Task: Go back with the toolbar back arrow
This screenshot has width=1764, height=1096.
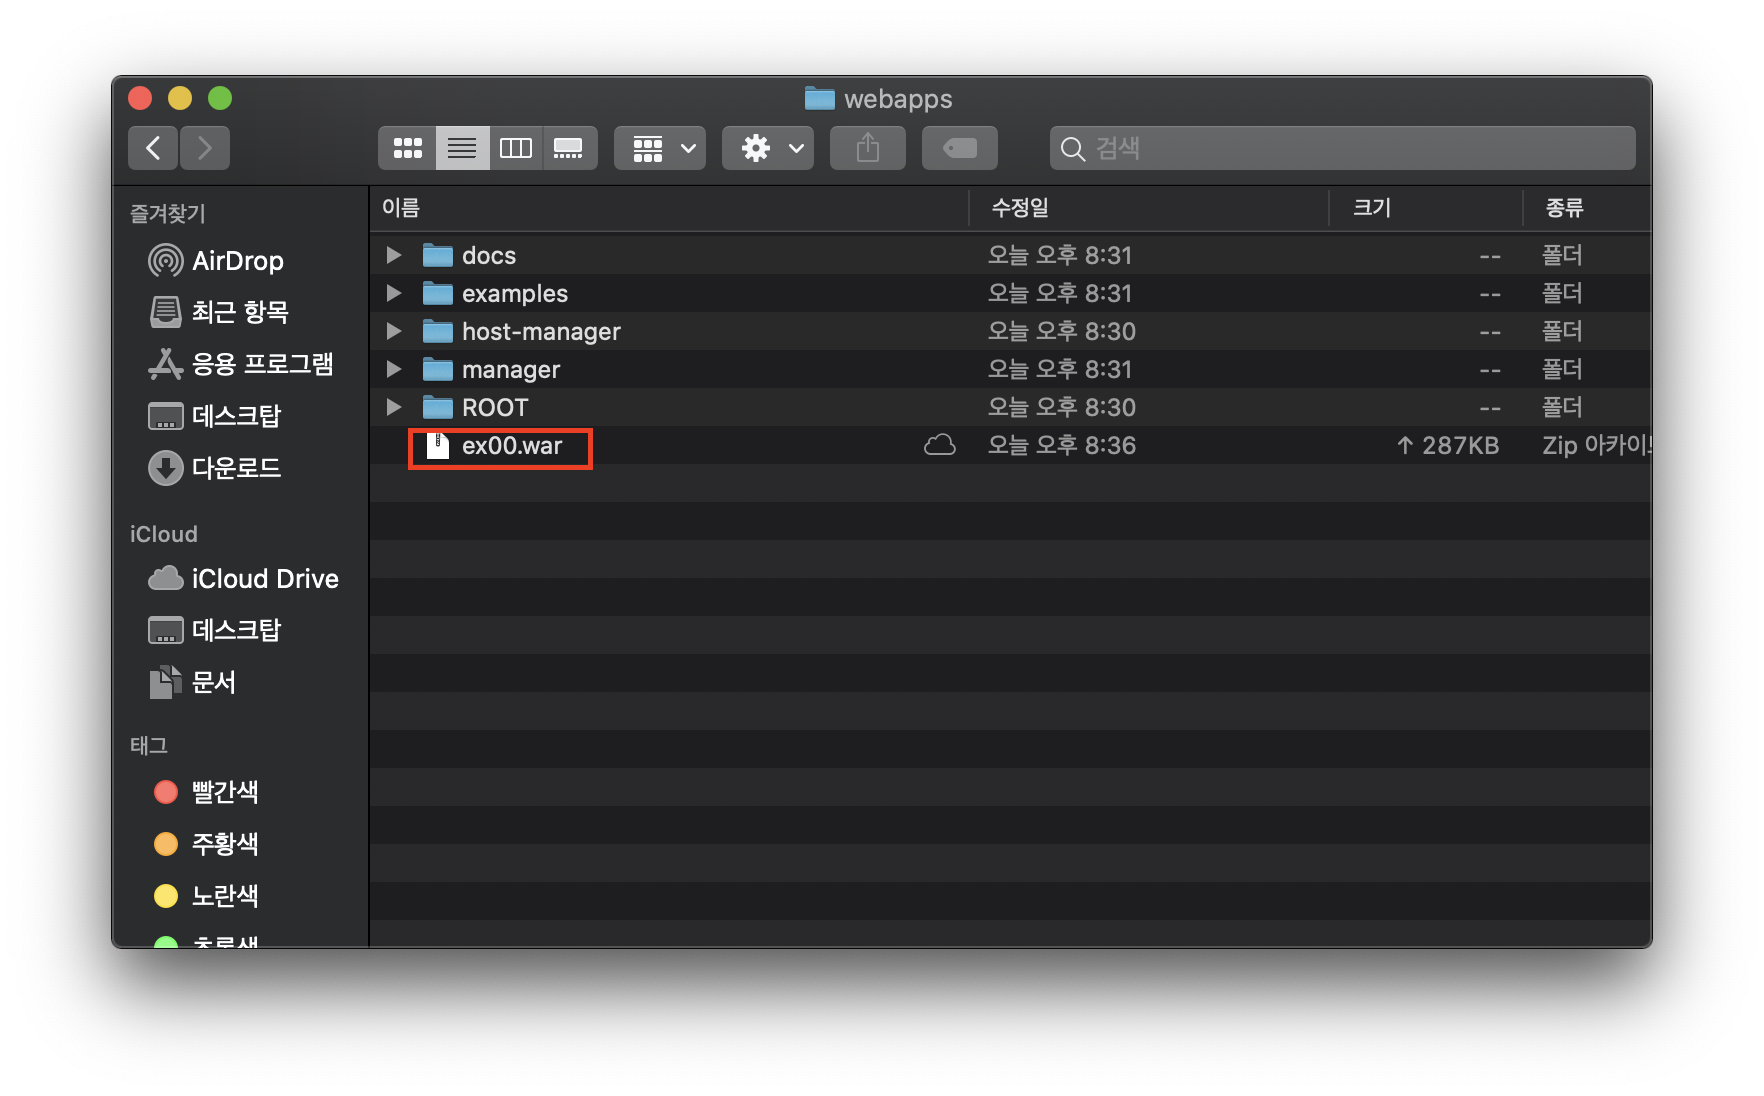Action: click(x=153, y=148)
